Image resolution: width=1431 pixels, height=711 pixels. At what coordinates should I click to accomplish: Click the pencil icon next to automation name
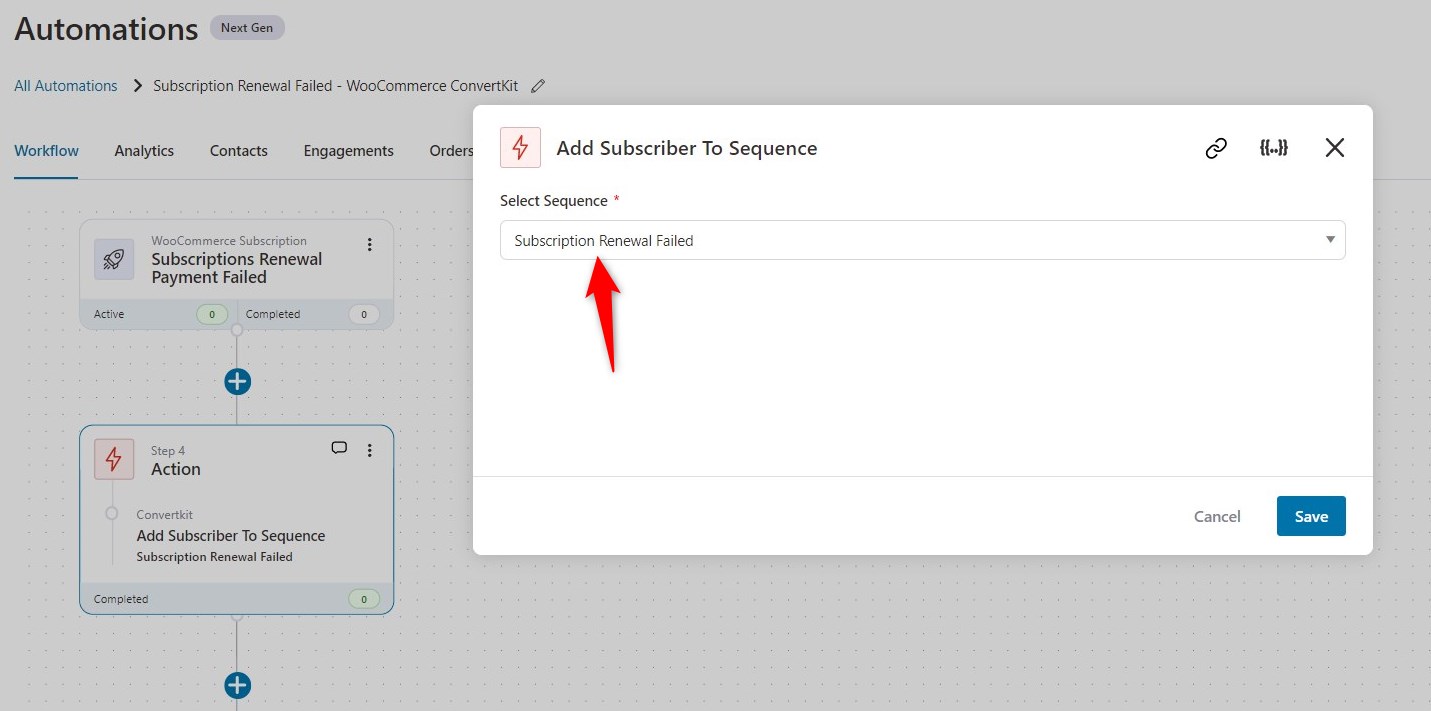pos(538,86)
